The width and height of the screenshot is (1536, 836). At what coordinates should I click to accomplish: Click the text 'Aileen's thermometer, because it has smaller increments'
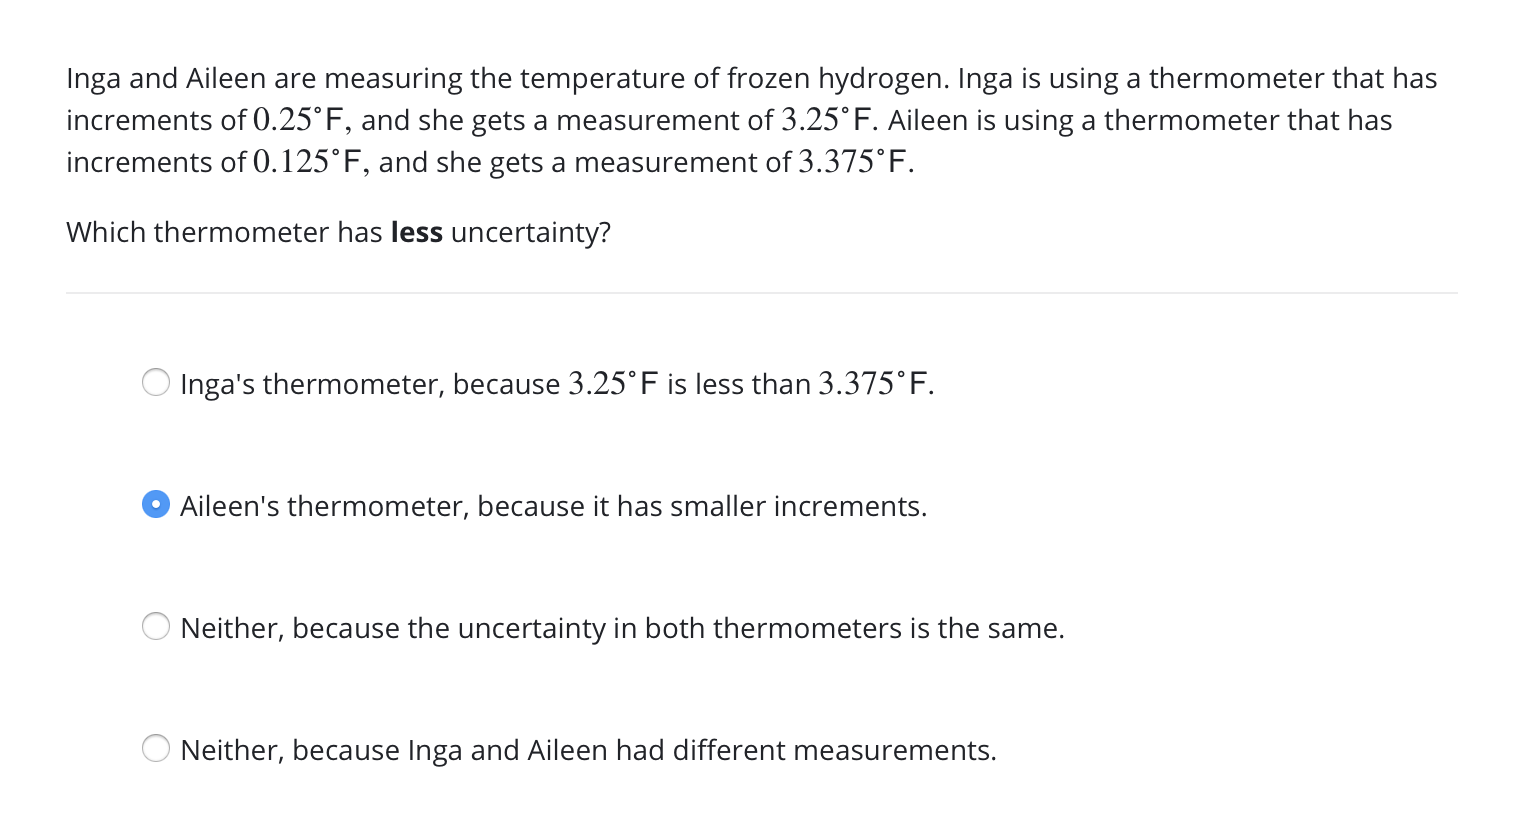point(553,506)
